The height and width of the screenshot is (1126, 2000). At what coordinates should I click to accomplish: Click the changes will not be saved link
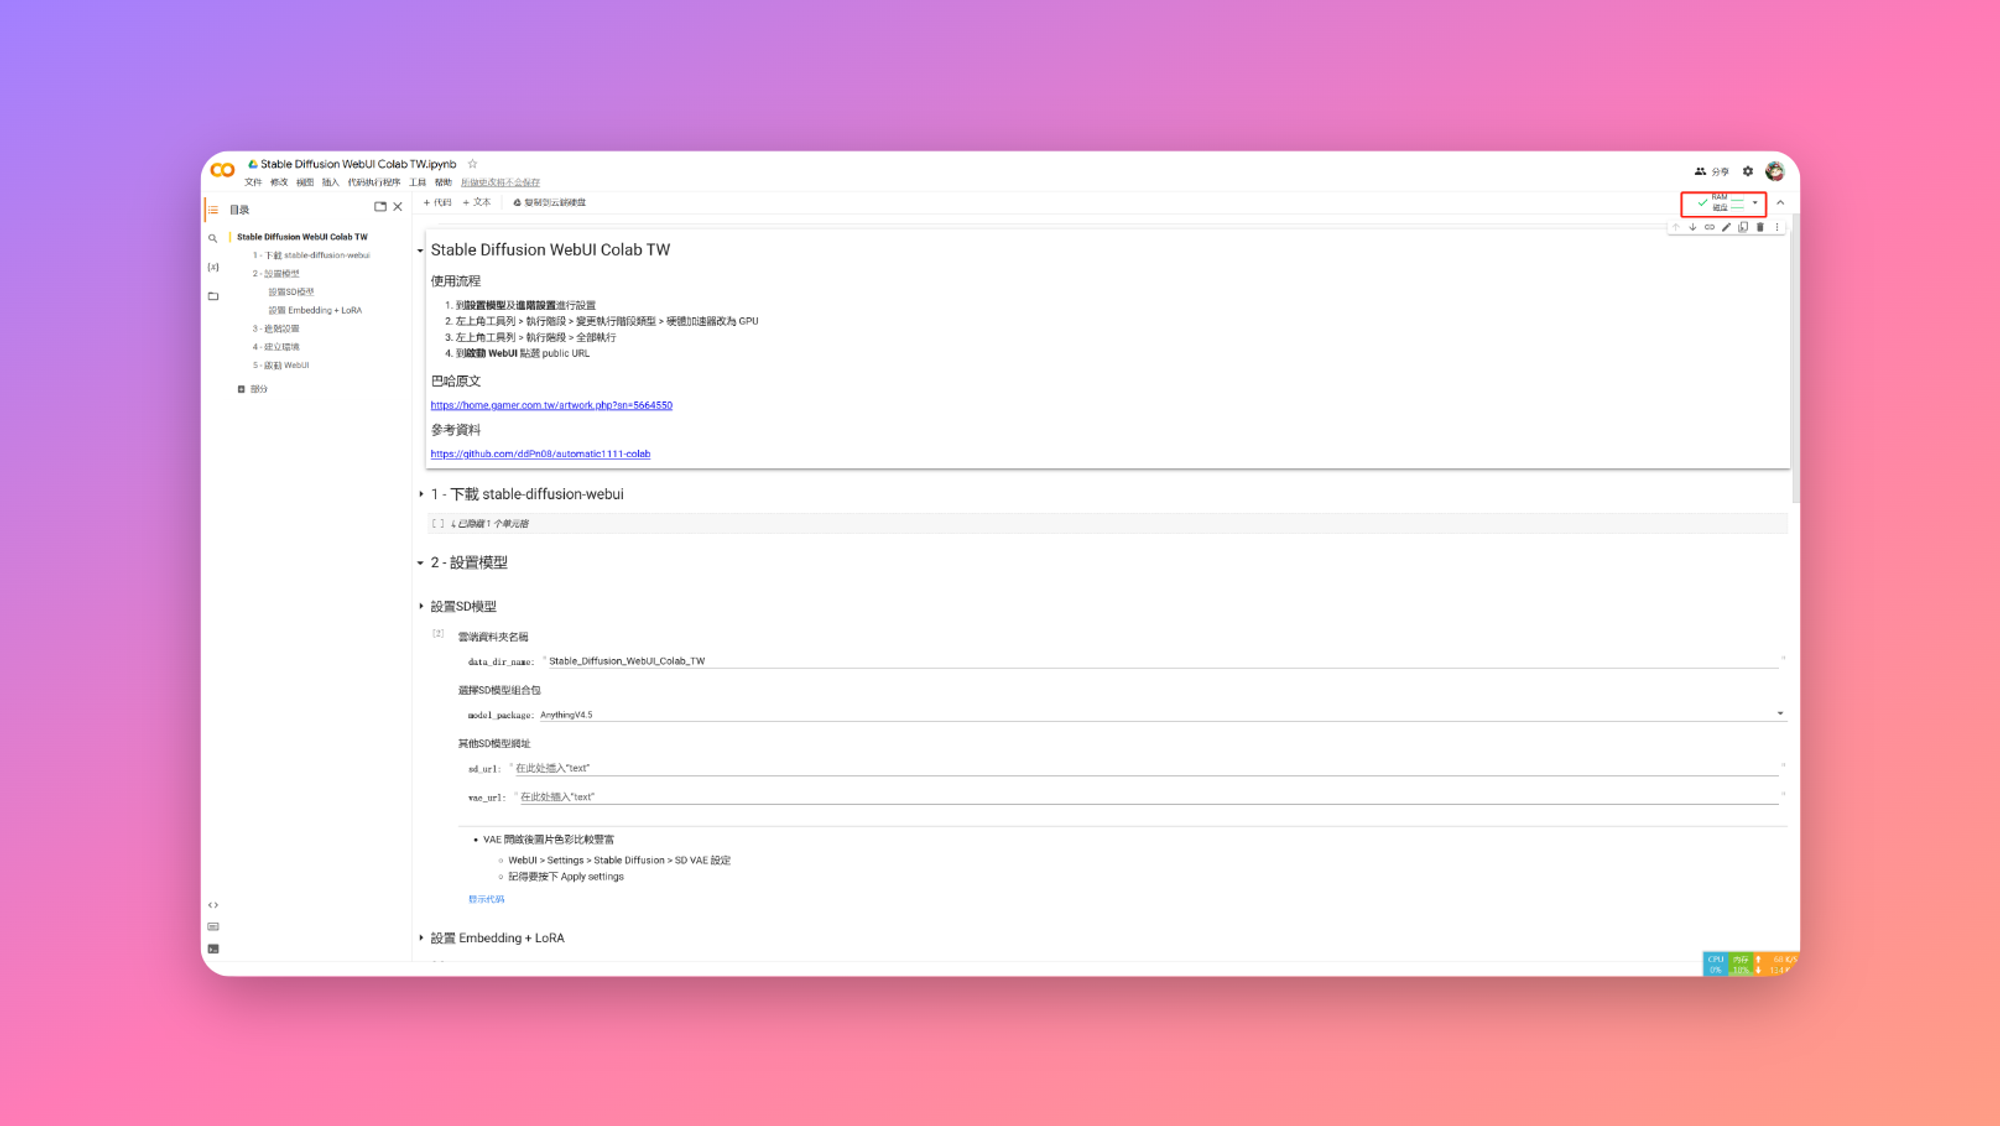(x=500, y=182)
